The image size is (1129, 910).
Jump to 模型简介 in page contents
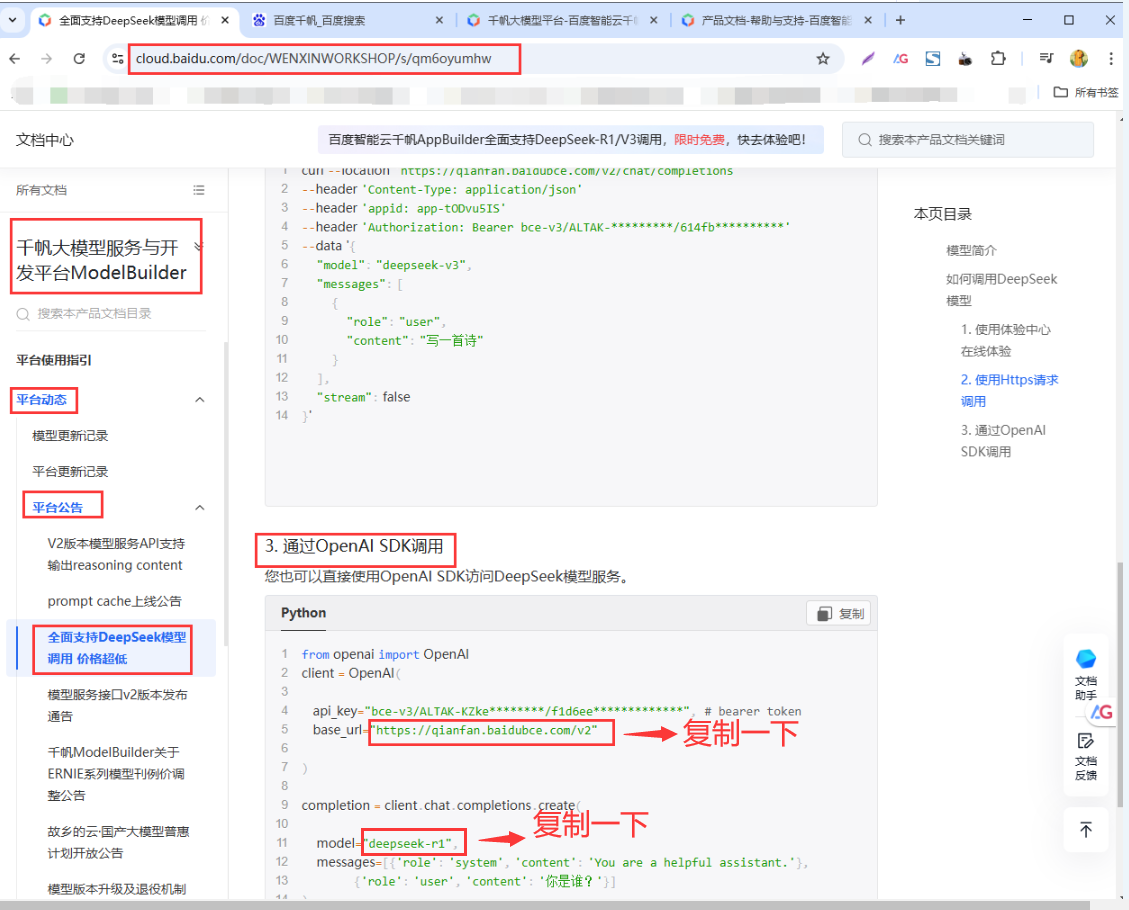[x=971, y=251]
